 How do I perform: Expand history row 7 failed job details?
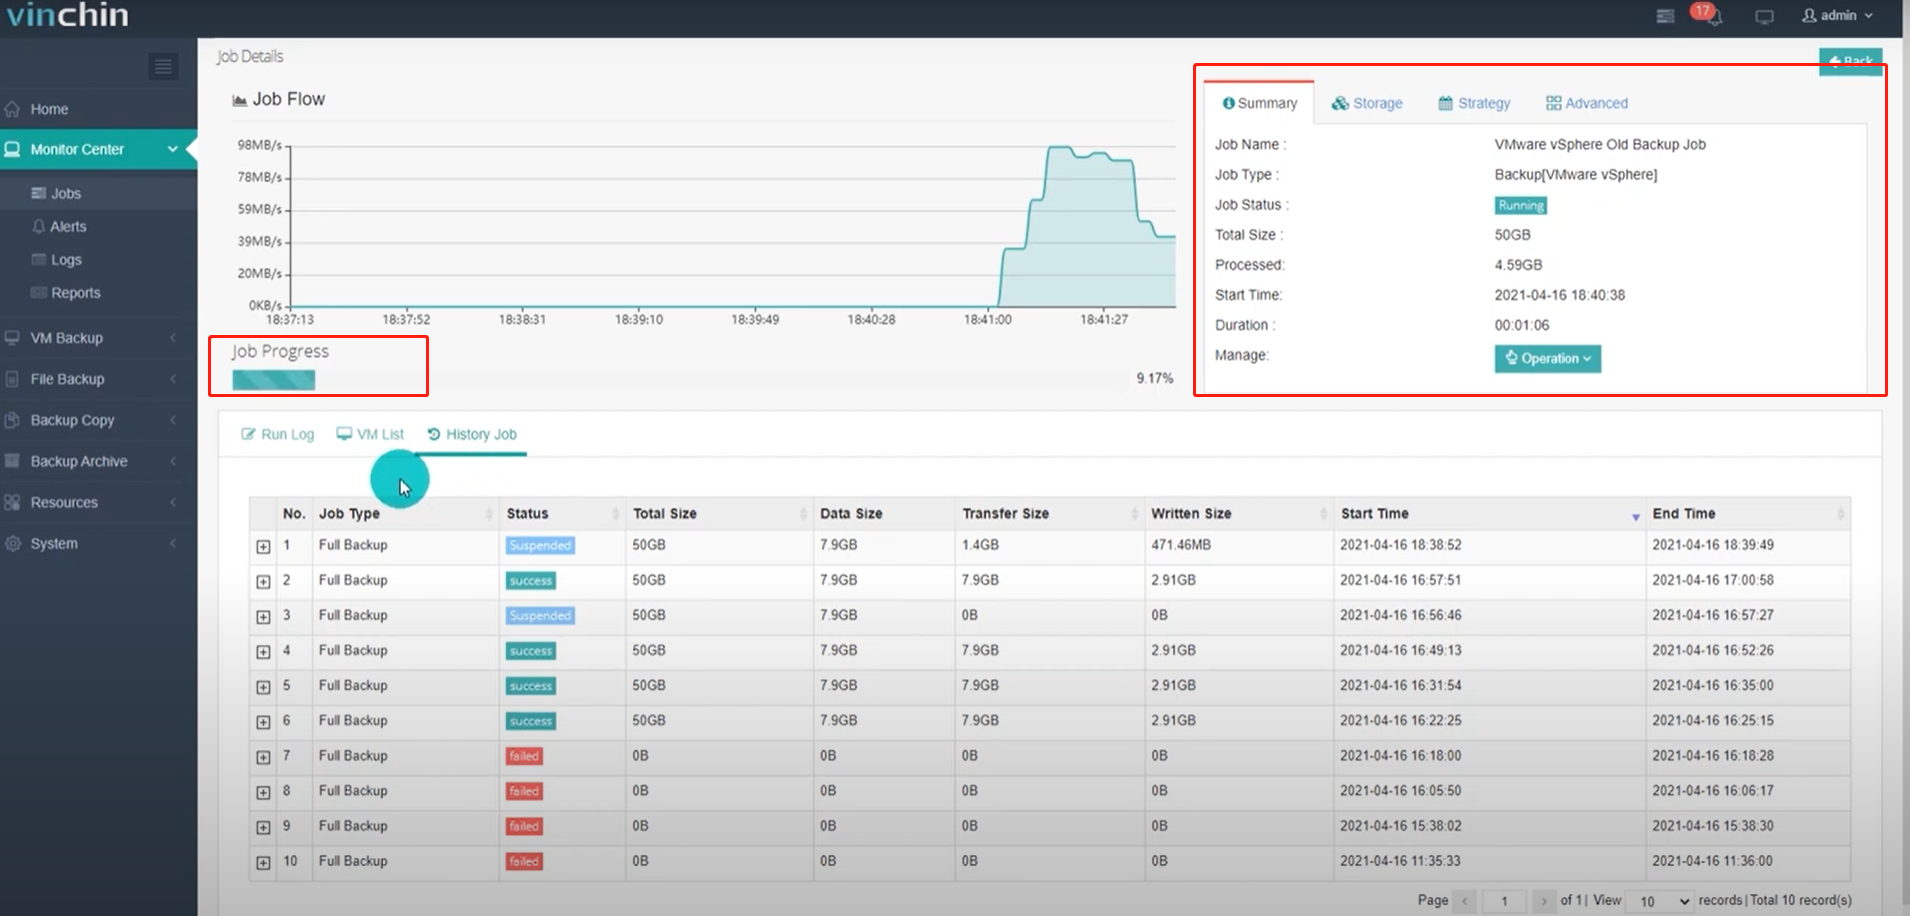click(263, 757)
